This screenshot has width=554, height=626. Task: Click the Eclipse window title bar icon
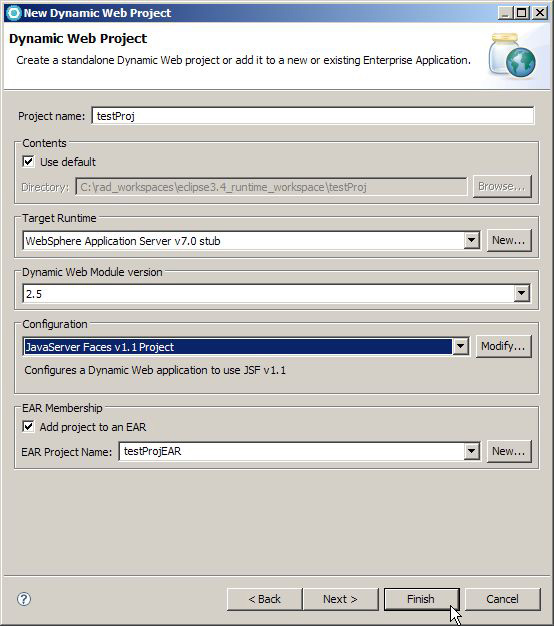click(14, 13)
